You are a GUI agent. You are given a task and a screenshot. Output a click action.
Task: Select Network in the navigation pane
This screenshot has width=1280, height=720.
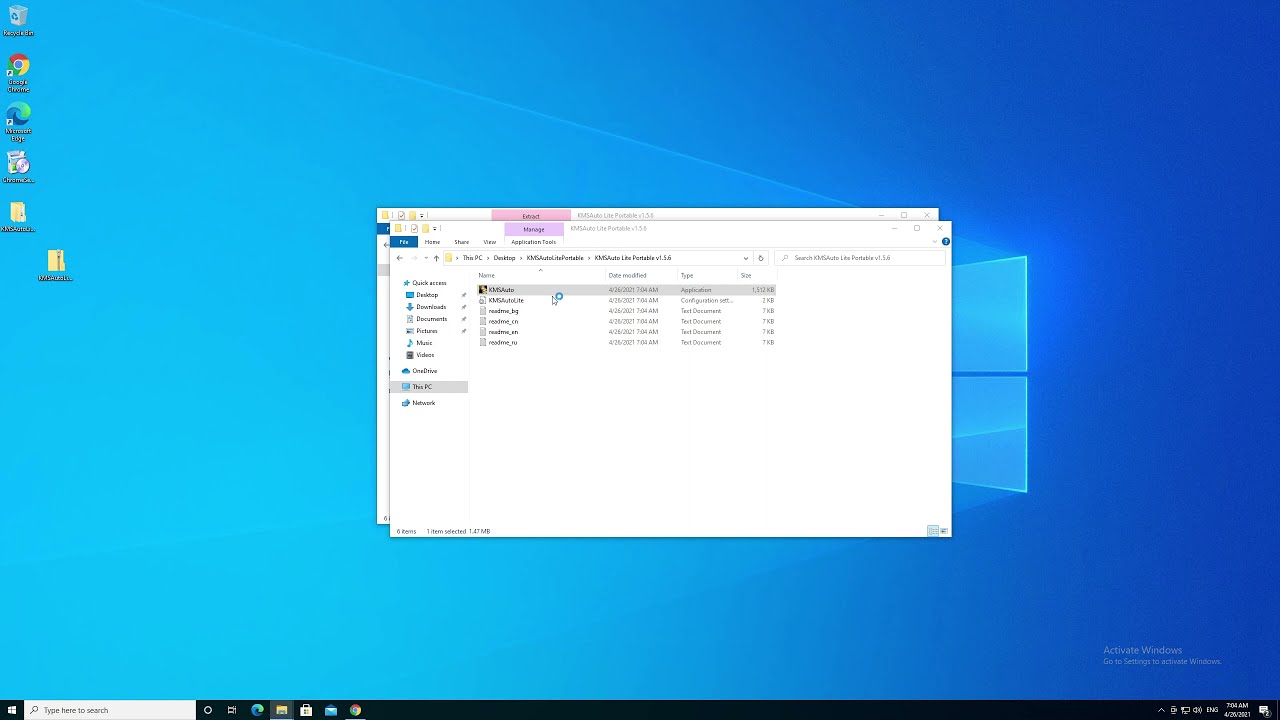pyautogui.click(x=423, y=403)
